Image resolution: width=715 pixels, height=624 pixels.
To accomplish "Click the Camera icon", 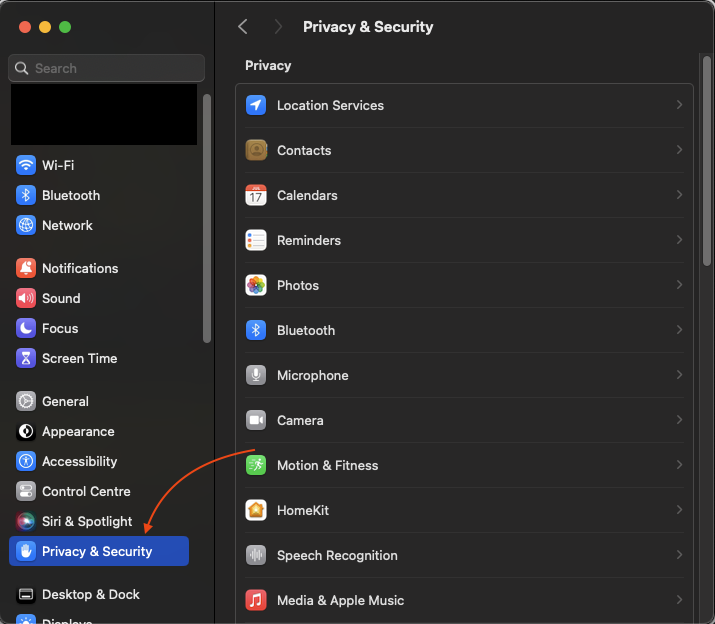I will [x=256, y=420].
